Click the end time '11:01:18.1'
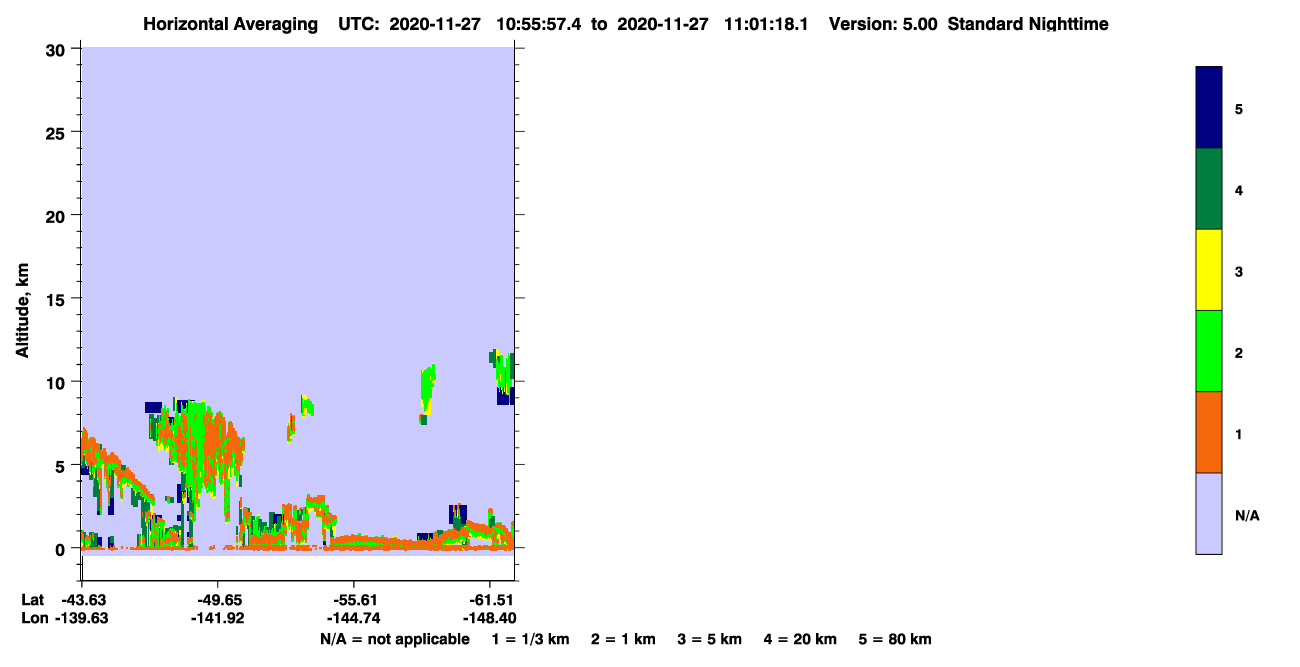This screenshot has height=667, width=1300. [766, 24]
